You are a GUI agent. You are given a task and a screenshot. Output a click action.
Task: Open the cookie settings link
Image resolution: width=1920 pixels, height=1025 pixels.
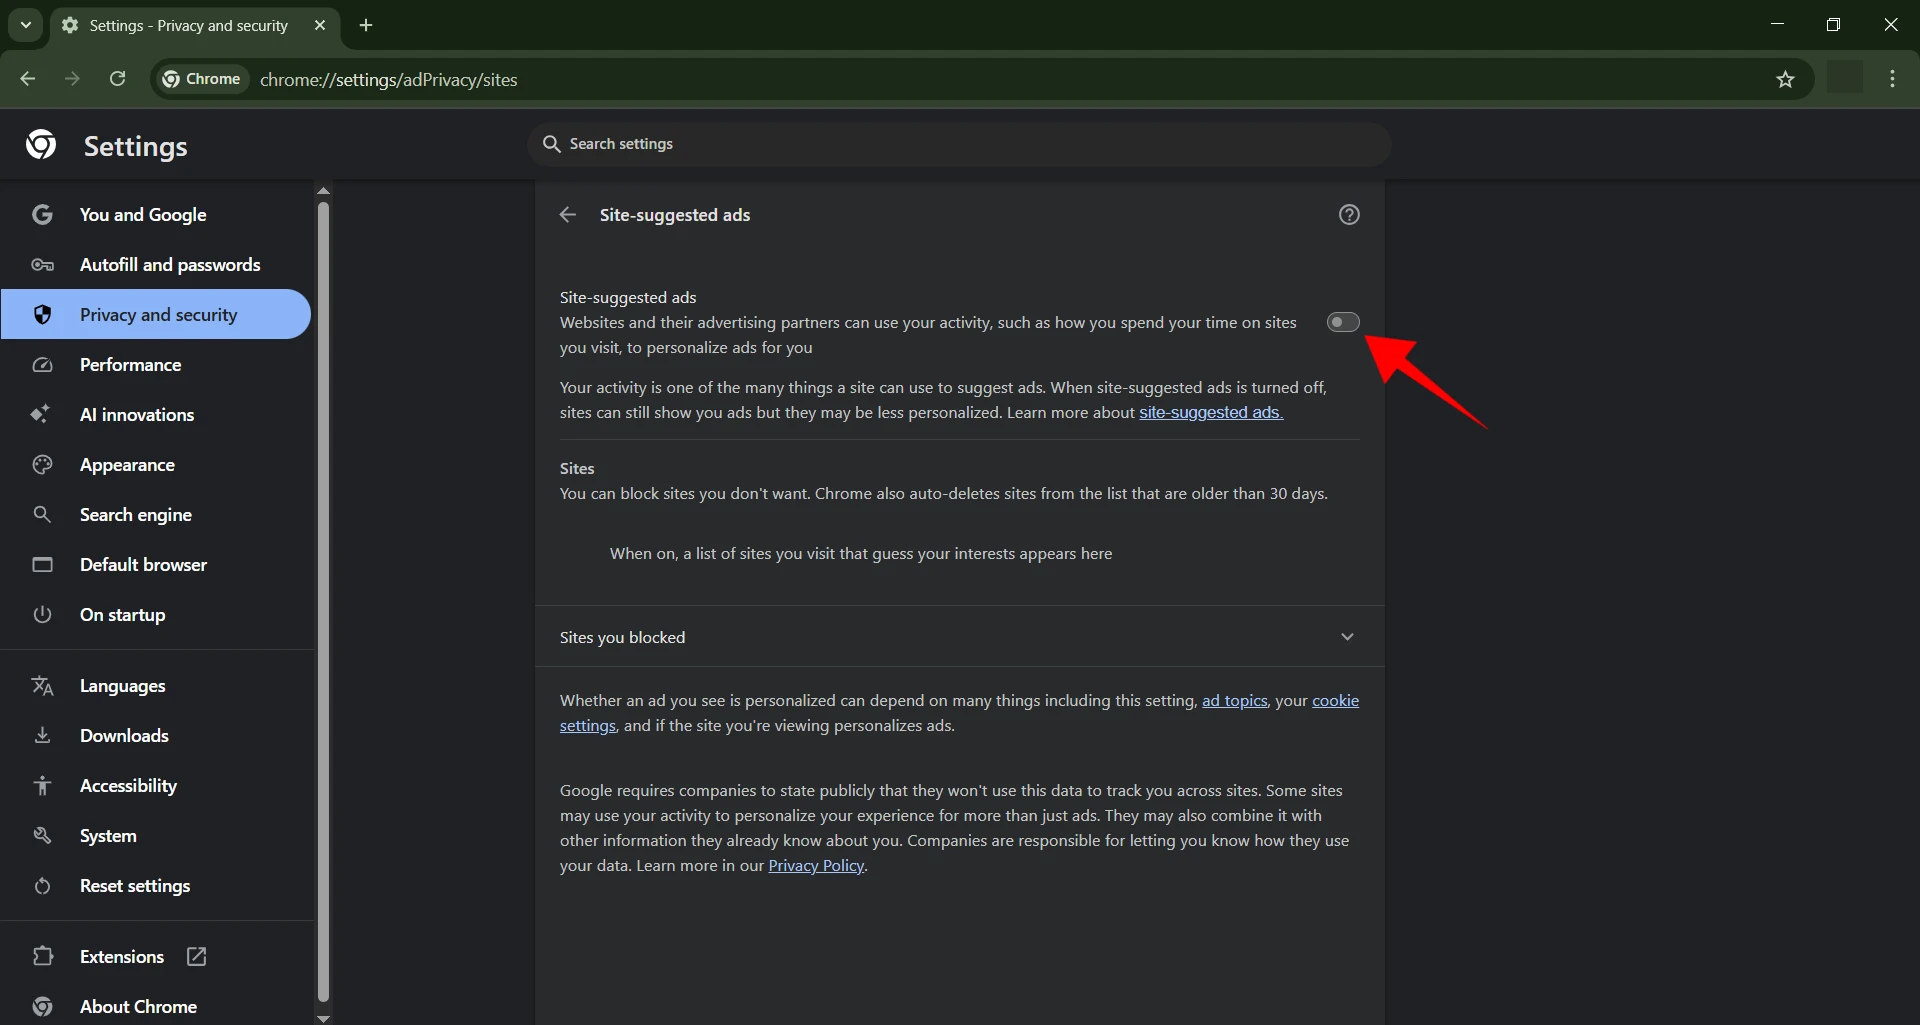coord(1335,701)
